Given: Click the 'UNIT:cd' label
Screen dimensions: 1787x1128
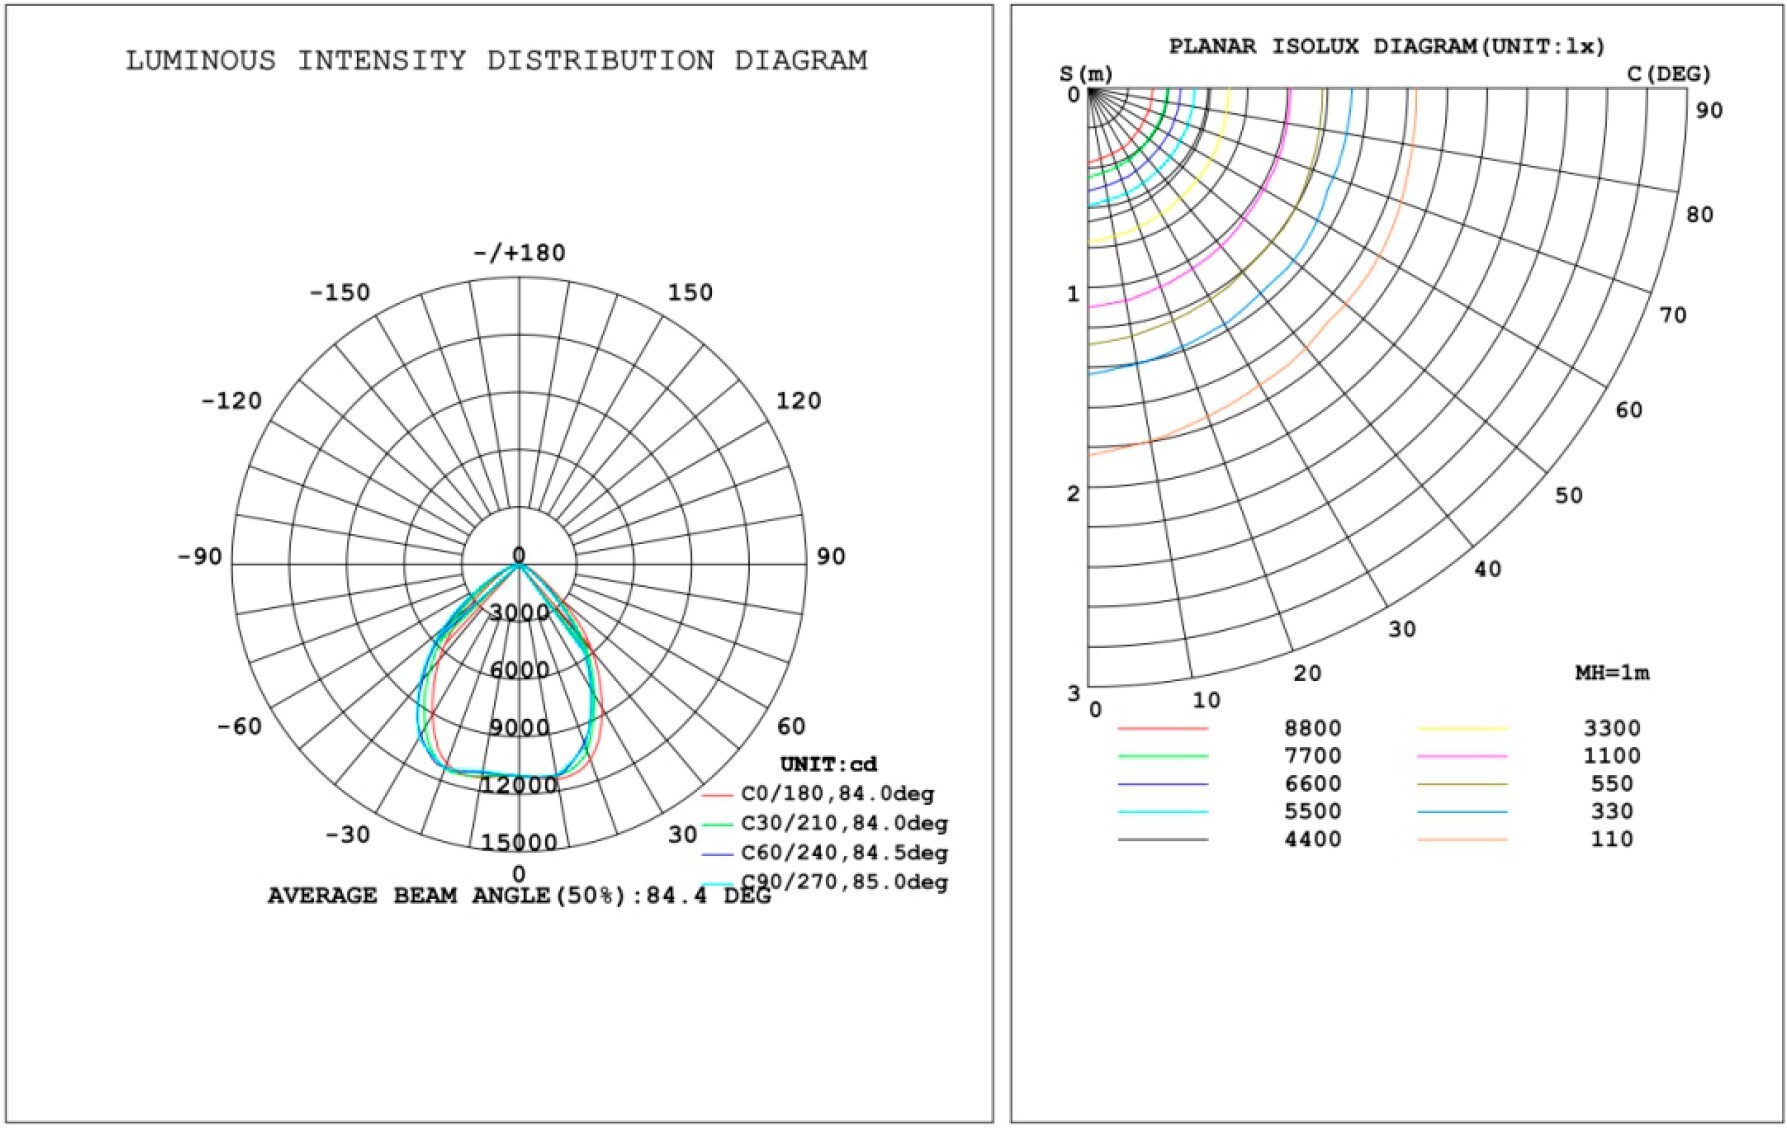Looking at the screenshot, I should pos(828,764).
